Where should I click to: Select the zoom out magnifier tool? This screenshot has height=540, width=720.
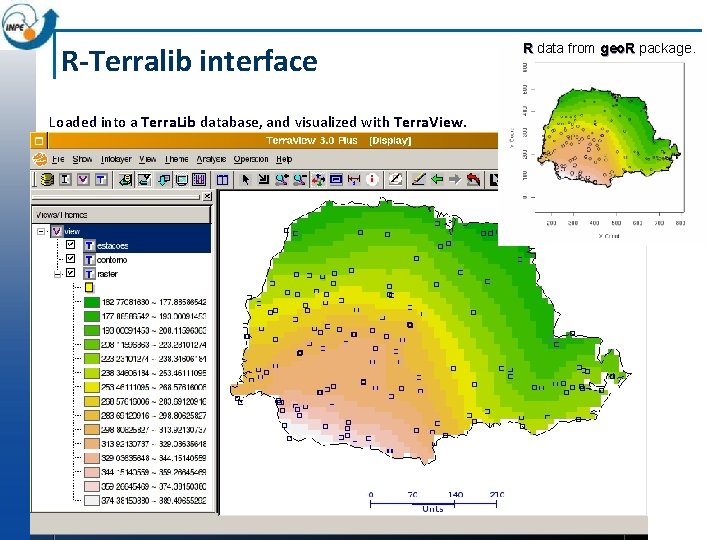[x=300, y=180]
